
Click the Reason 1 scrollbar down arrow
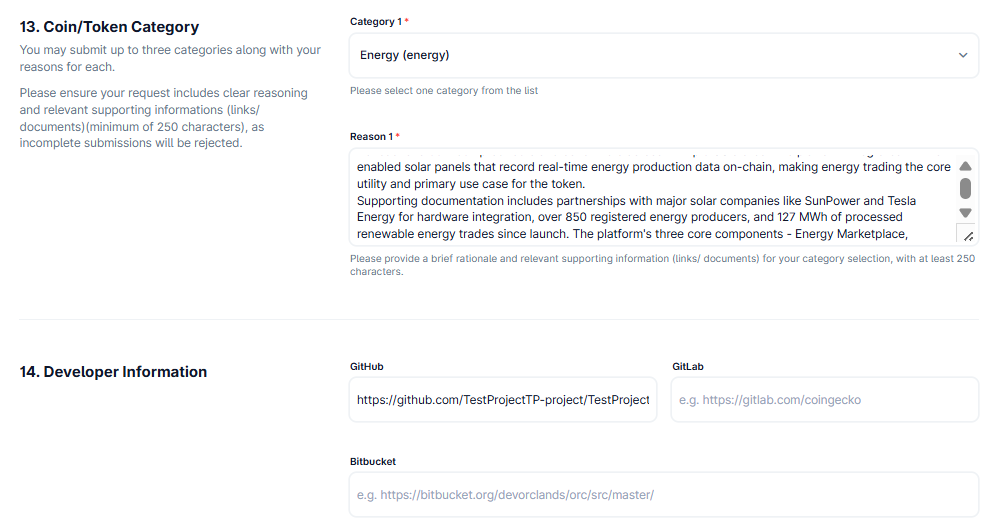(965, 213)
